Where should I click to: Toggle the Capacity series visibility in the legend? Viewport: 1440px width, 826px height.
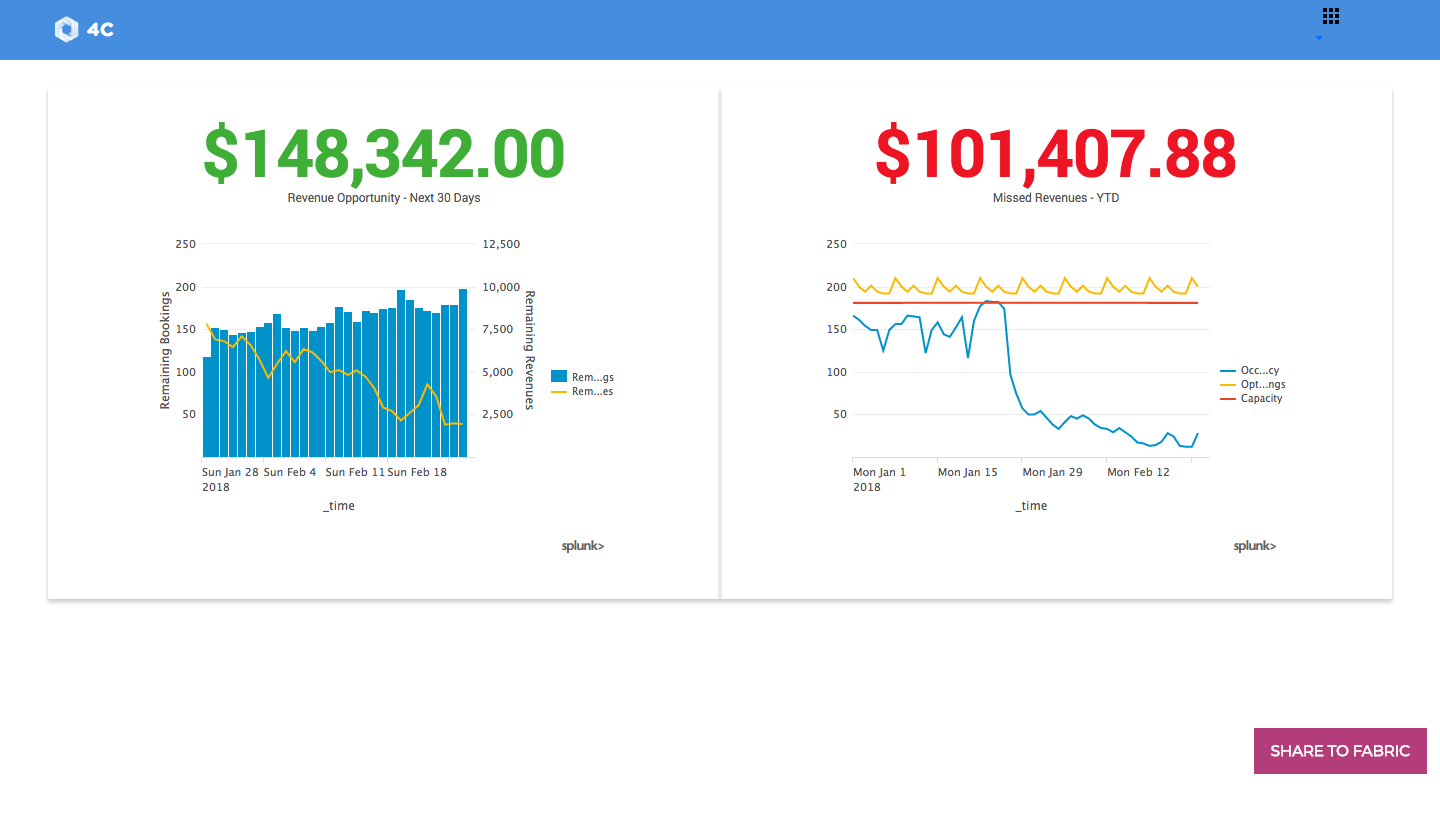[1257, 398]
